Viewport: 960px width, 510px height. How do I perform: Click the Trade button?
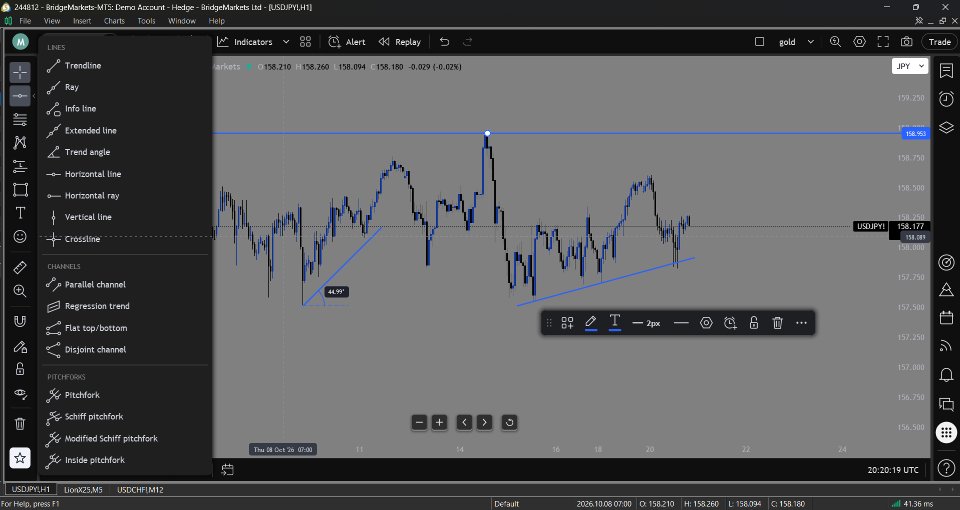click(x=939, y=42)
